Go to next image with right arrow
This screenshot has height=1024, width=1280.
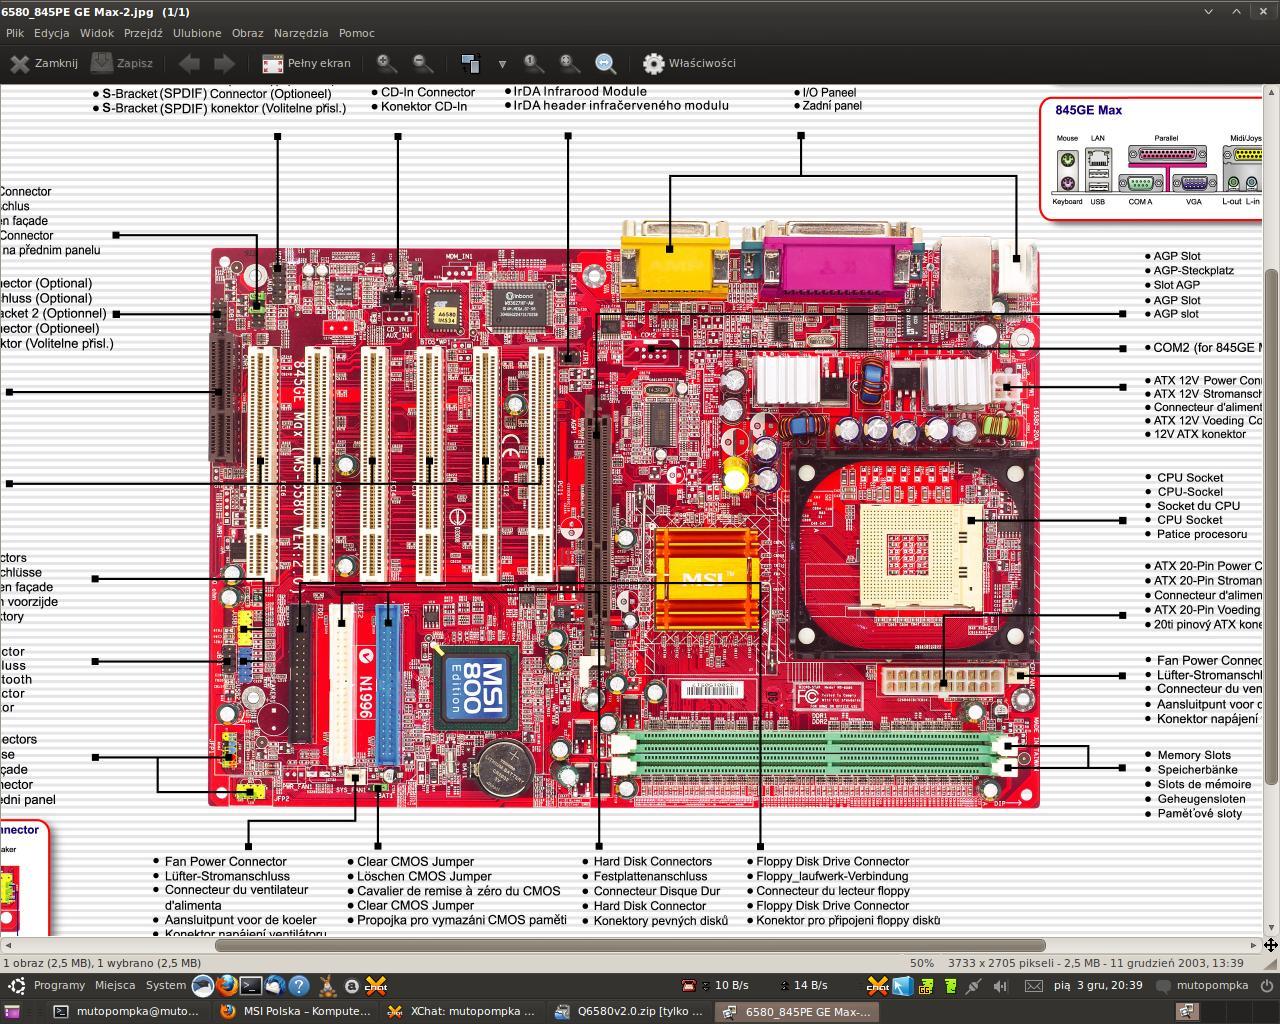click(x=224, y=63)
